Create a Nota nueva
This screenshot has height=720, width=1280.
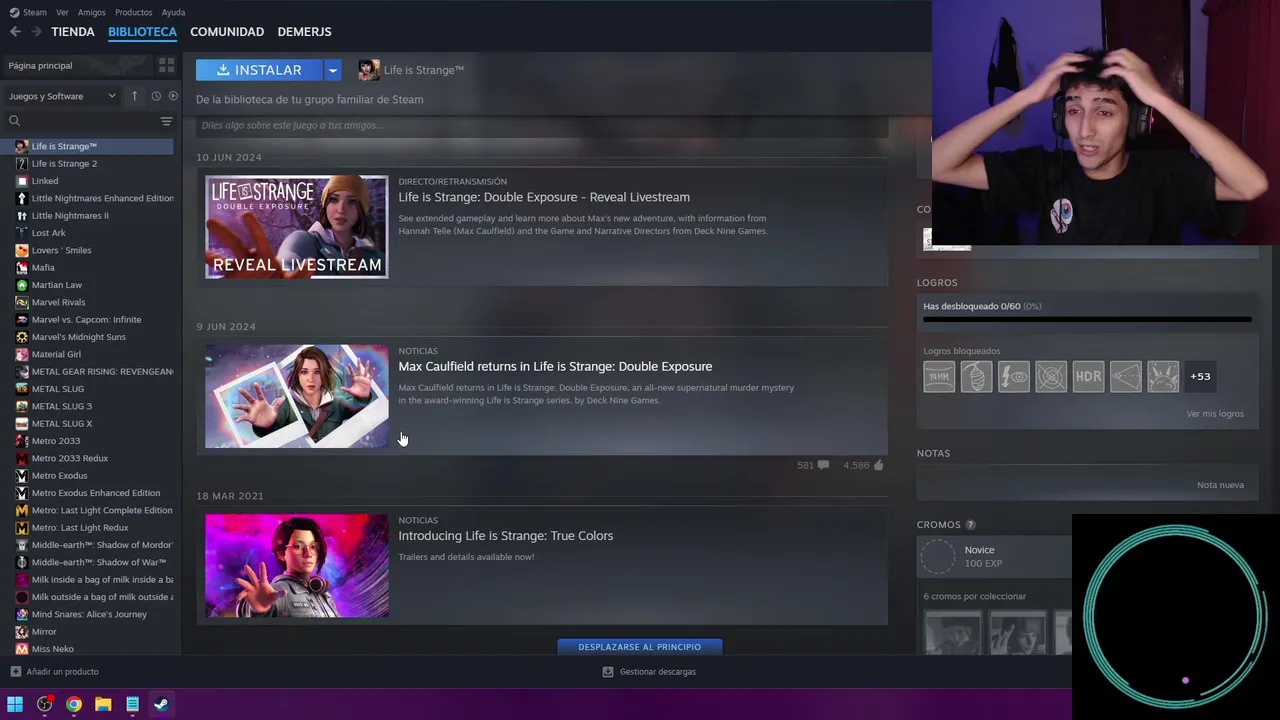pos(1220,485)
